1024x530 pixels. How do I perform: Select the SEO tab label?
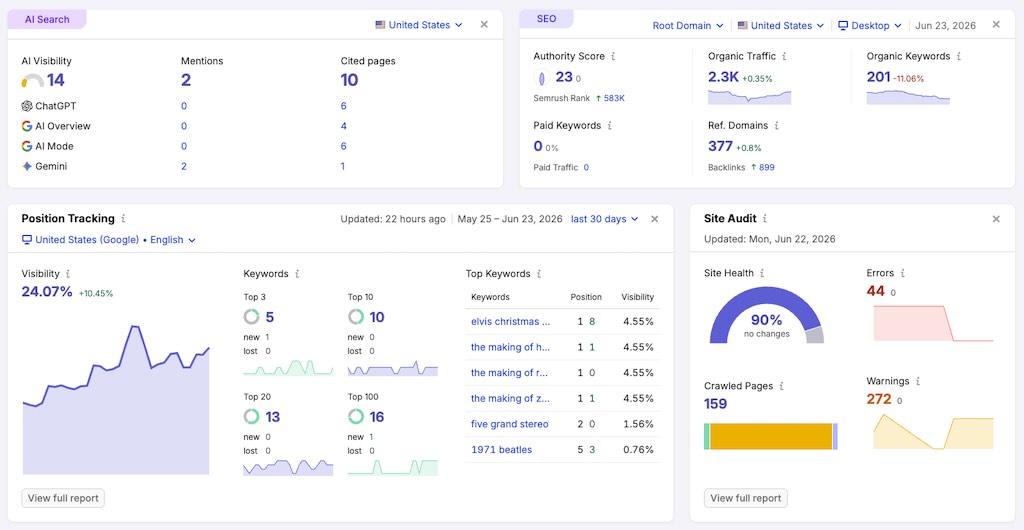click(x=547, y=19)
